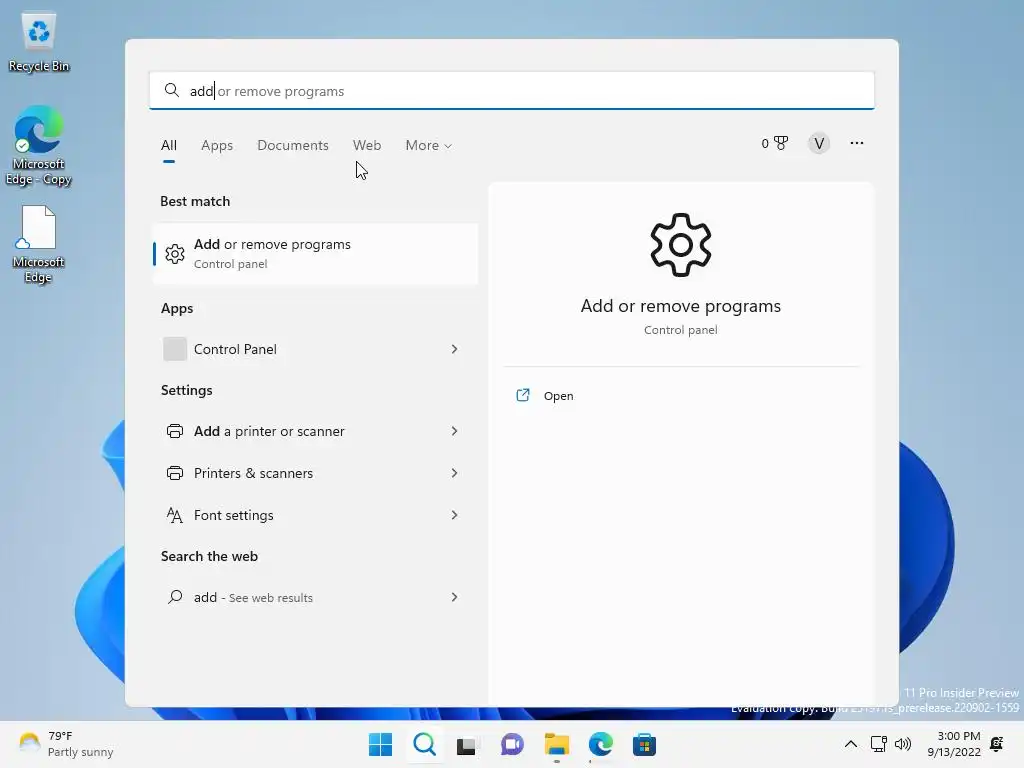Screen dimensions: 1024x768
Task: Click the gear icon beside Add or remove programs result
Action: (174, 253)
